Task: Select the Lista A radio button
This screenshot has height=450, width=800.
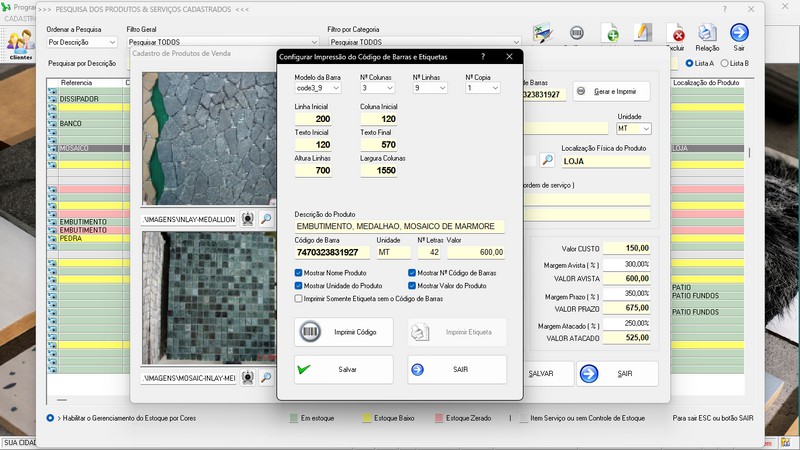Action: pyautogui.click(x=689, y=63)
